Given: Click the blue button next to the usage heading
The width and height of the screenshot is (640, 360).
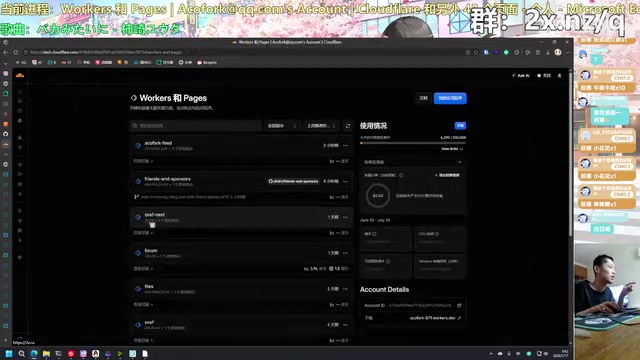Looking at the screenshot, I should coord(460,126).
